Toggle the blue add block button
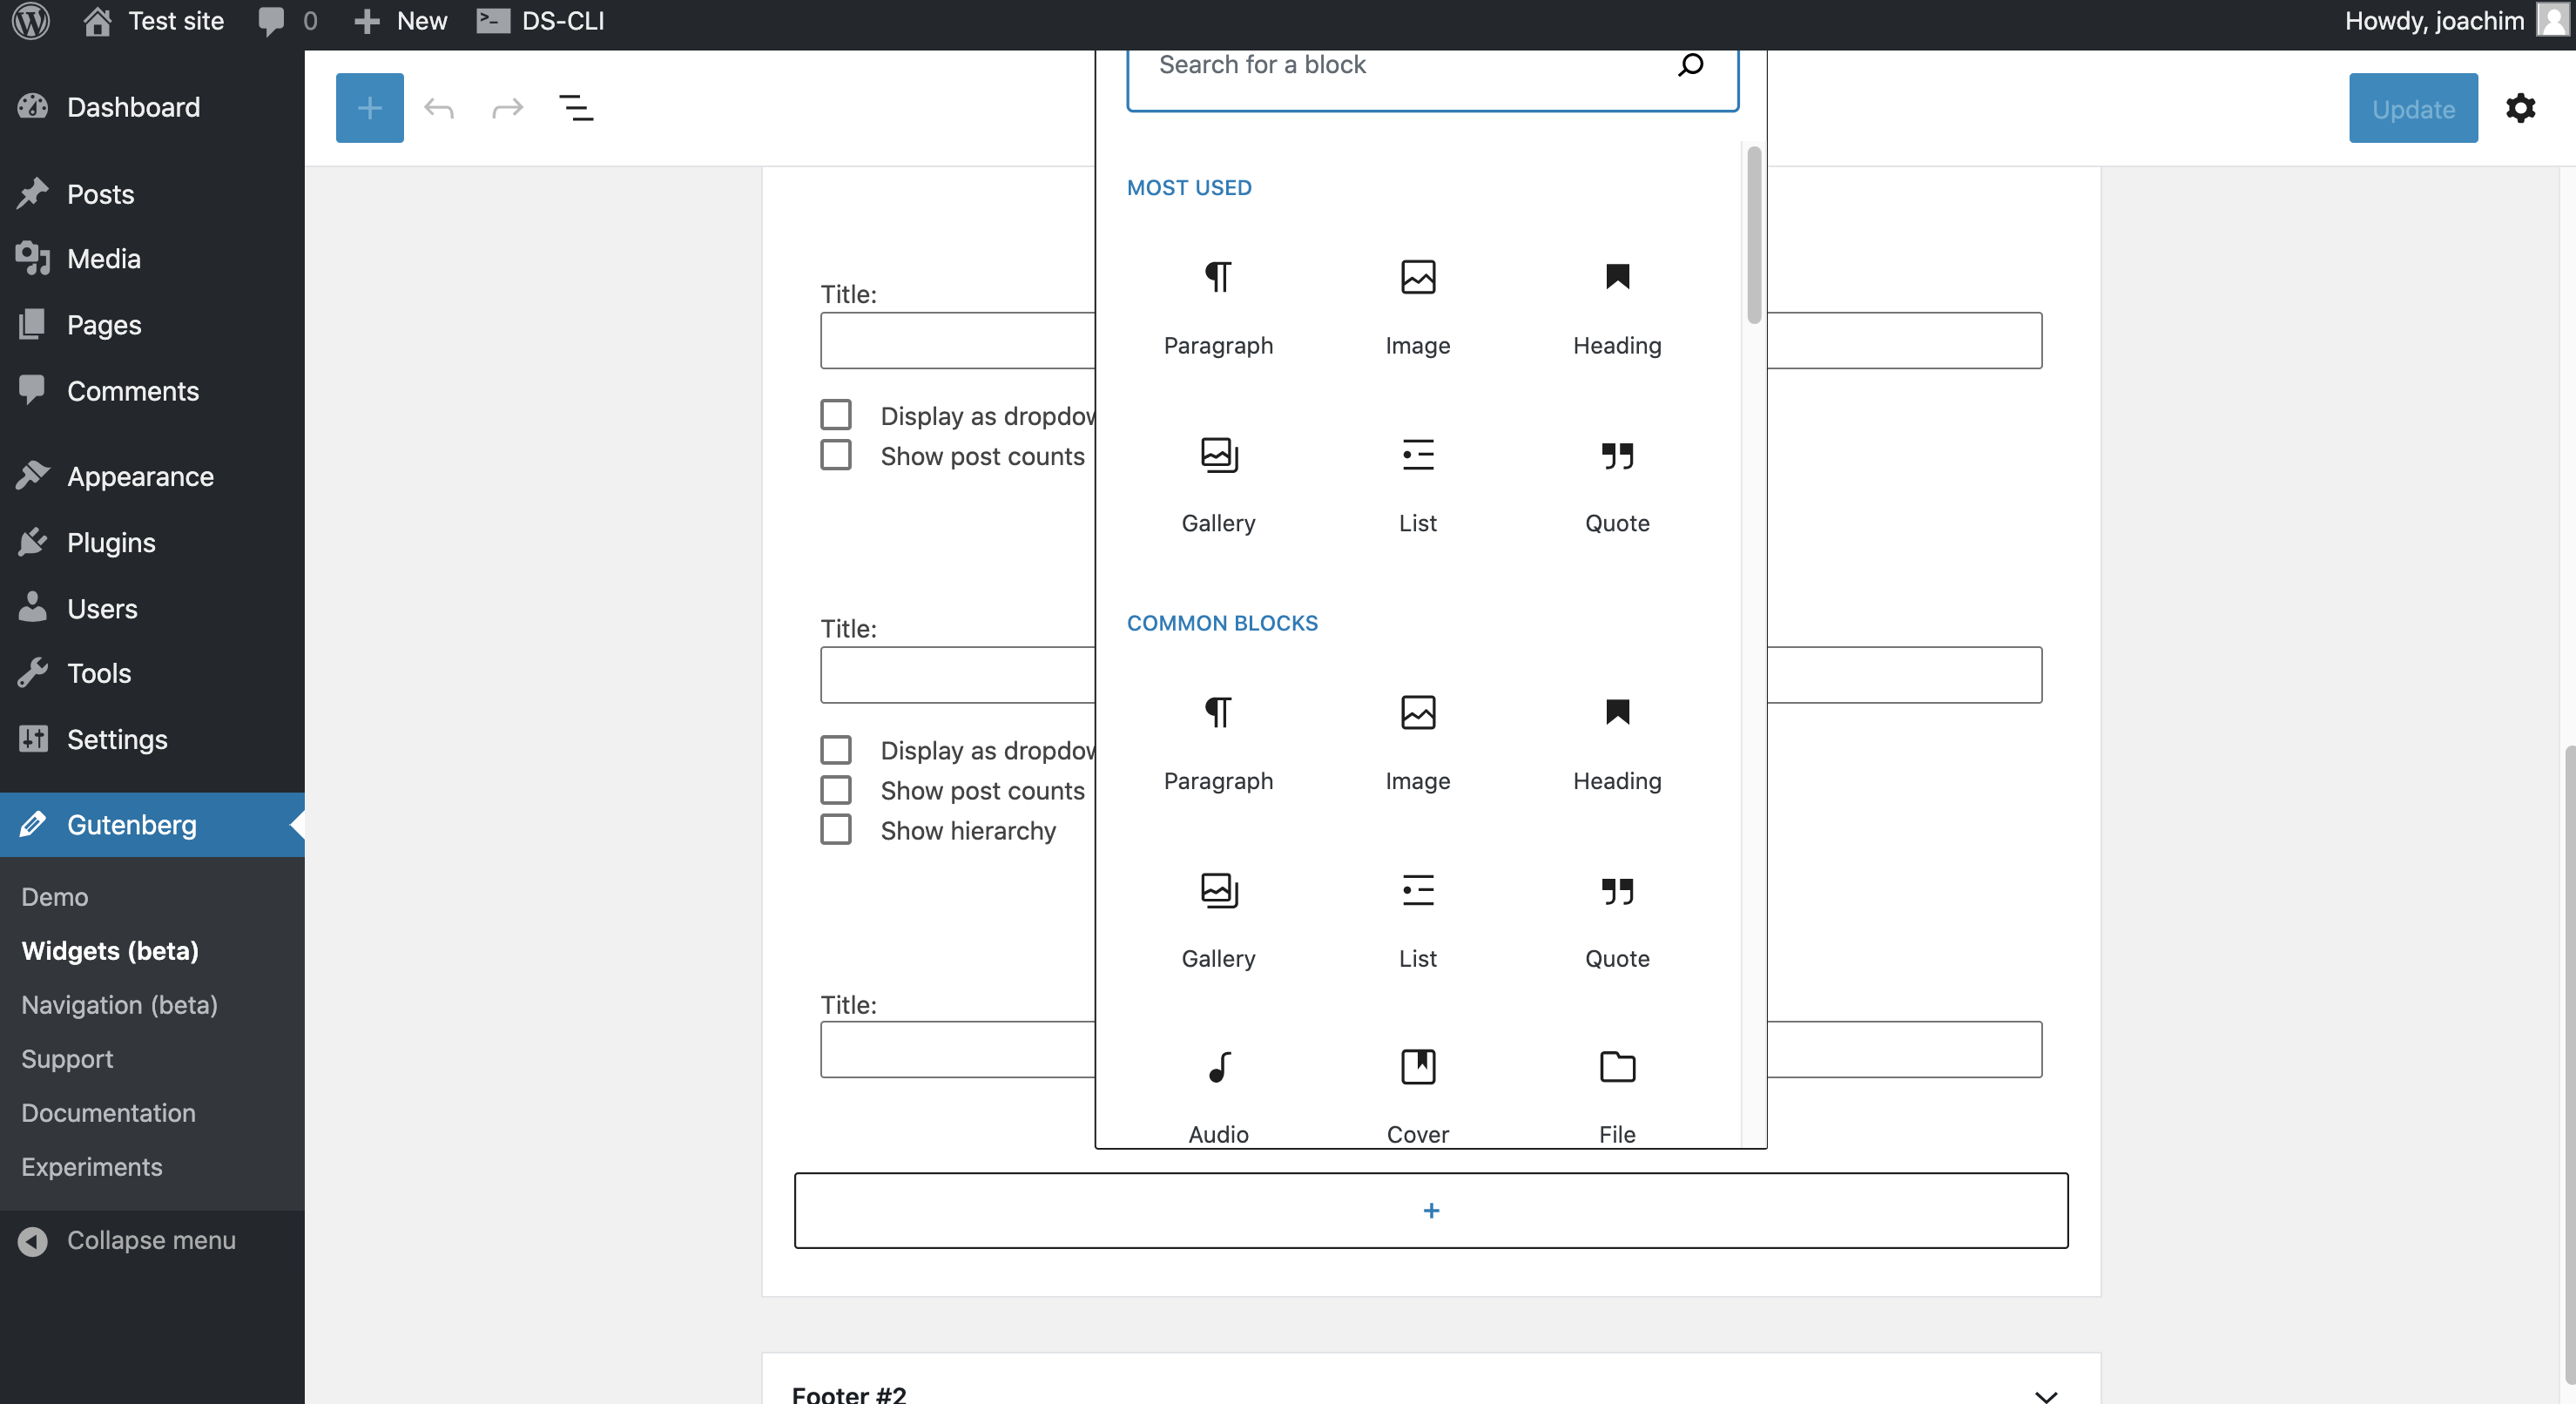The width and height of the screenshot is (2576, 1404). coord(369,108)
